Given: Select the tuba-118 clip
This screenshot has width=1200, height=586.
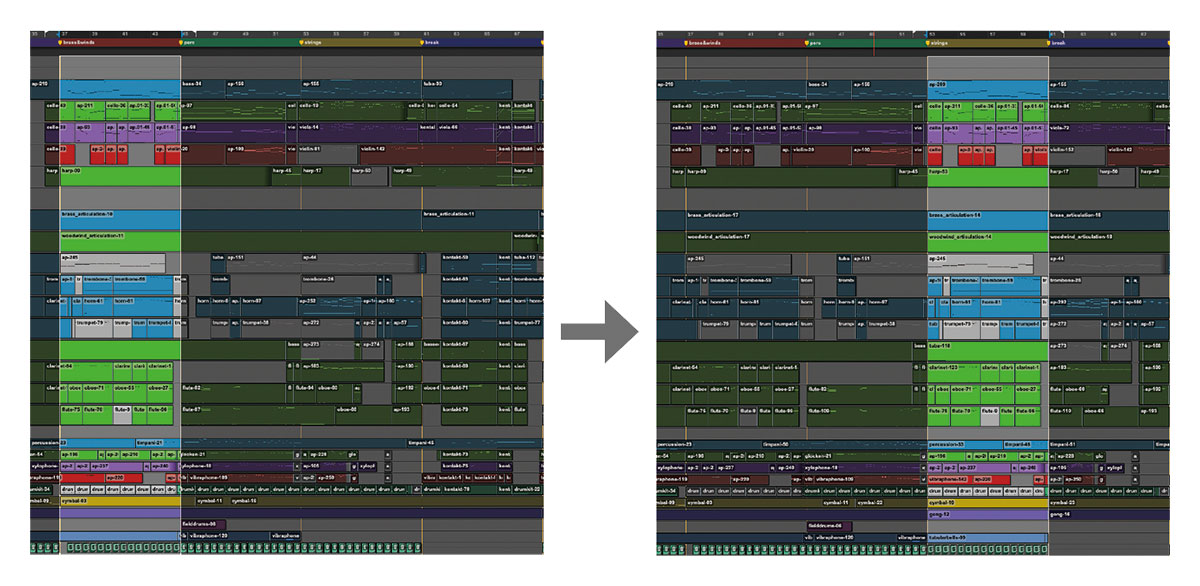Looking at the screenshot, I should (987, 350).
